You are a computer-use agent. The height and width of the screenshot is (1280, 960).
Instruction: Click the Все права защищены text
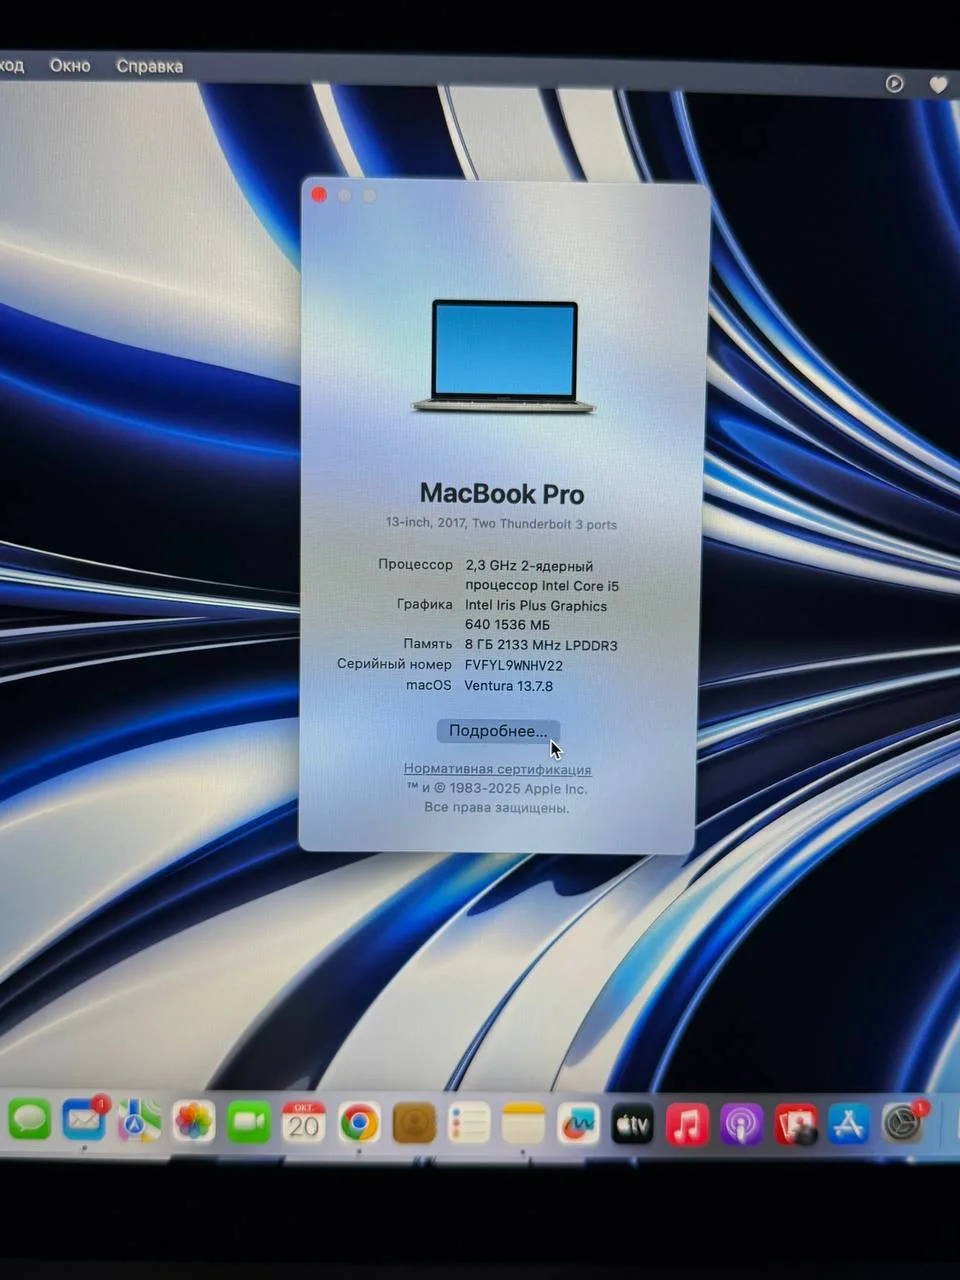coord(497,808)
